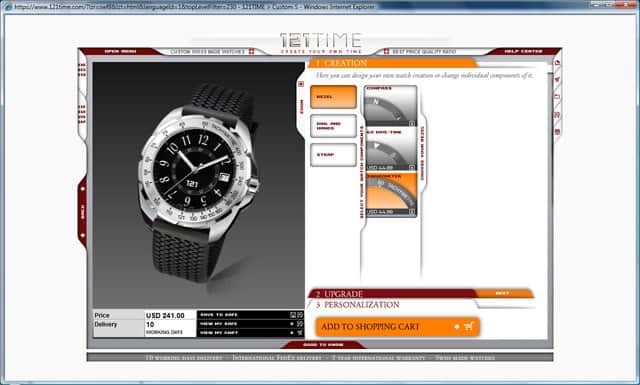This screenshot has width=640, height=385.
Task: Choose the orange highlighted Tachymeter bezel thumbnail
Action: click(x=391, y=194)
